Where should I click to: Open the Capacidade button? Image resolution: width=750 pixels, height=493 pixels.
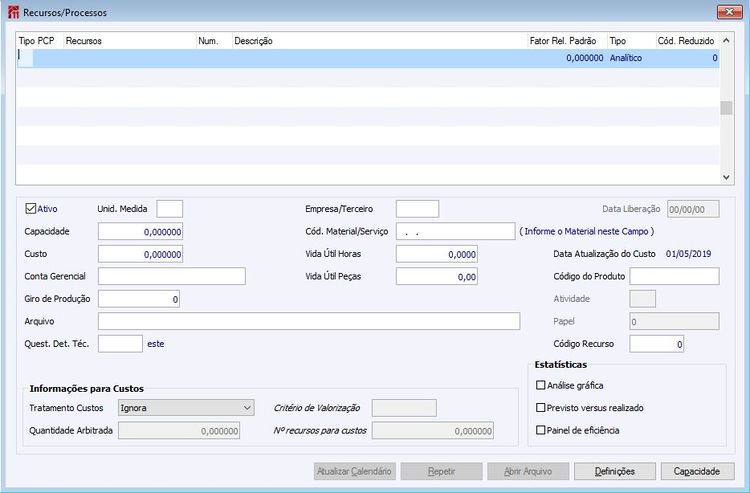click(x=697, y=471)
